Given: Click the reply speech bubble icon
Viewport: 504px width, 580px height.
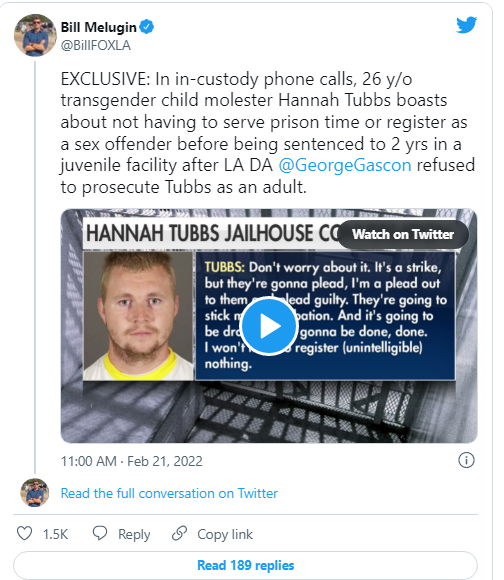Looking at the screenshot, I should pyautogui.click(x=100, y=533).
